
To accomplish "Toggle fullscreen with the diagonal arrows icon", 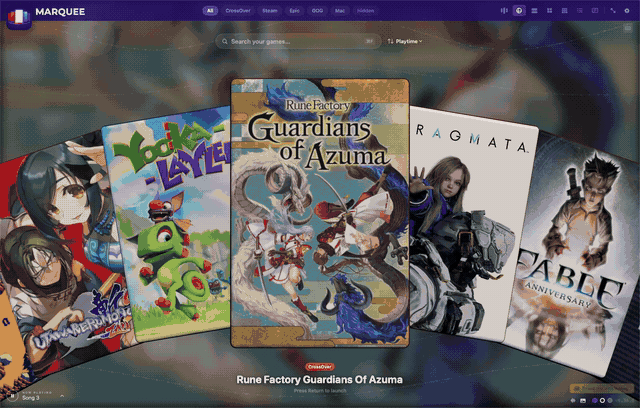I will point(613,11).
